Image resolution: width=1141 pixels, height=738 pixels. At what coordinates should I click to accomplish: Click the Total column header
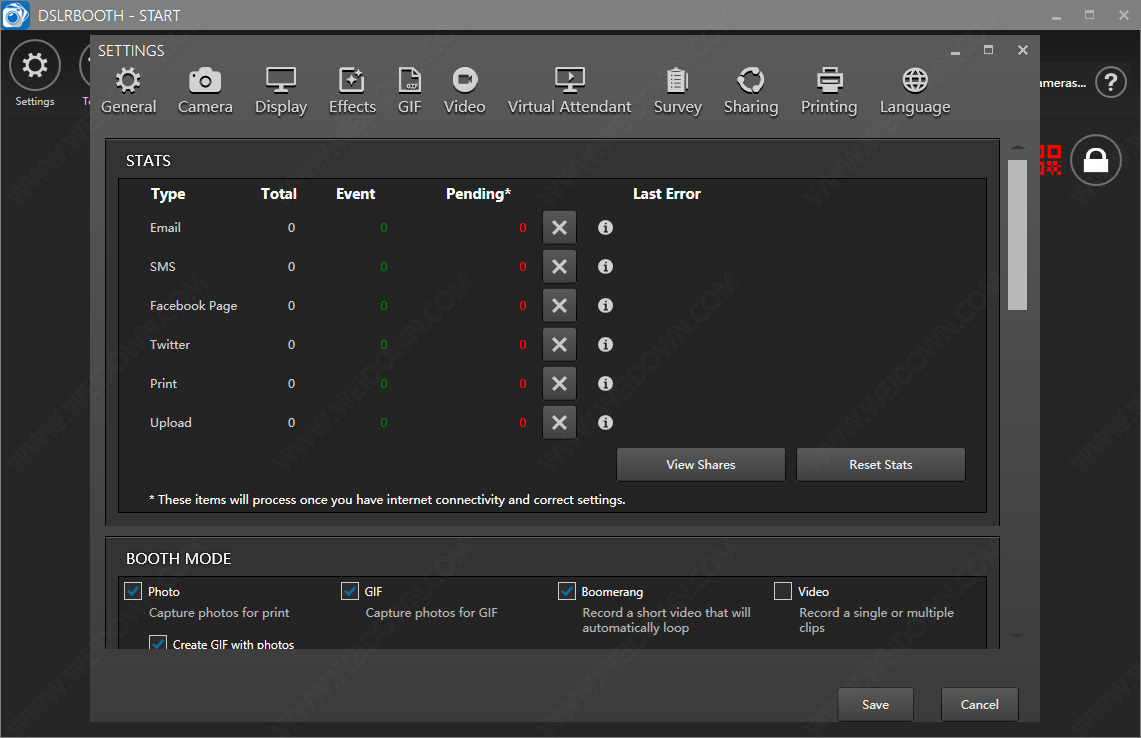(x=279, y=194)
